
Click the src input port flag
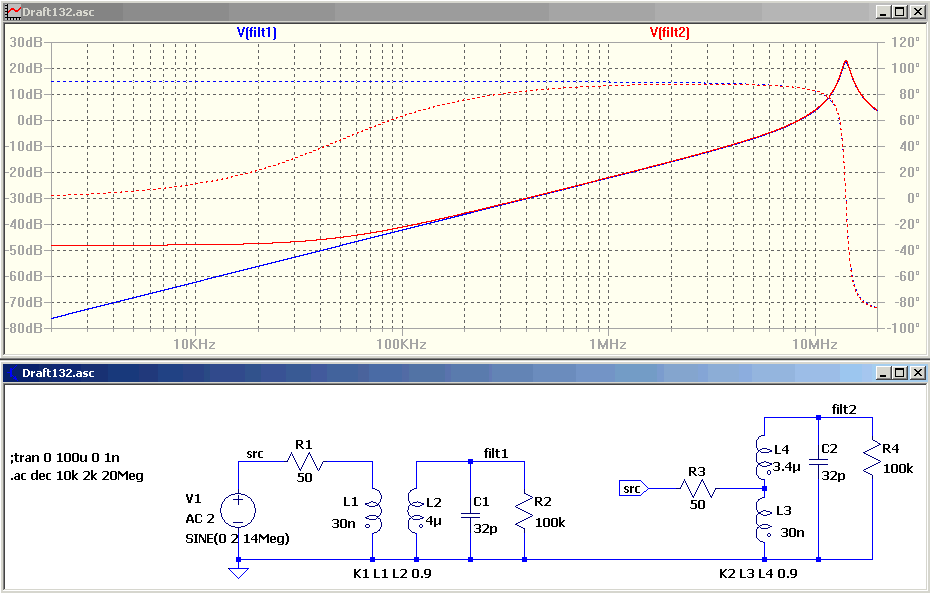633,489
